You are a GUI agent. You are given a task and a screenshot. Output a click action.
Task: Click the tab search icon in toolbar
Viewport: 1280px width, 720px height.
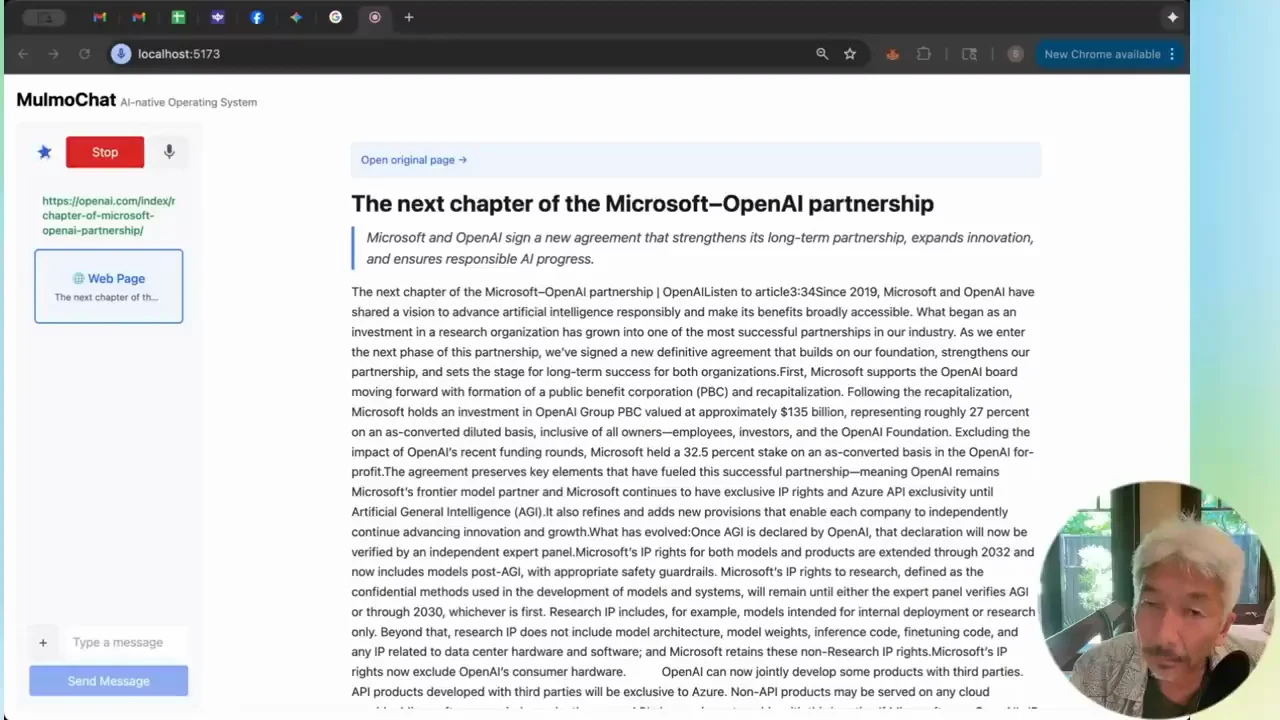pos(969,54)
